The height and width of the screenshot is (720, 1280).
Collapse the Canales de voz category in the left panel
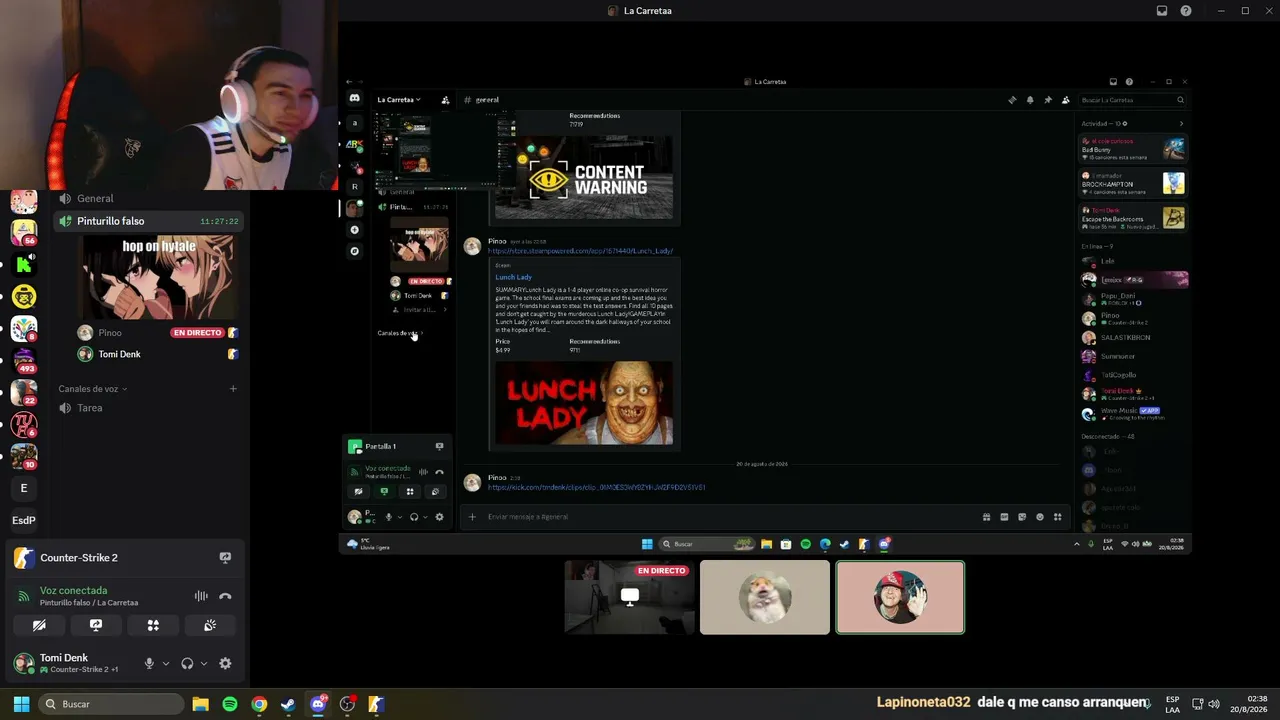pyautogui.click(x=93, y=389)
